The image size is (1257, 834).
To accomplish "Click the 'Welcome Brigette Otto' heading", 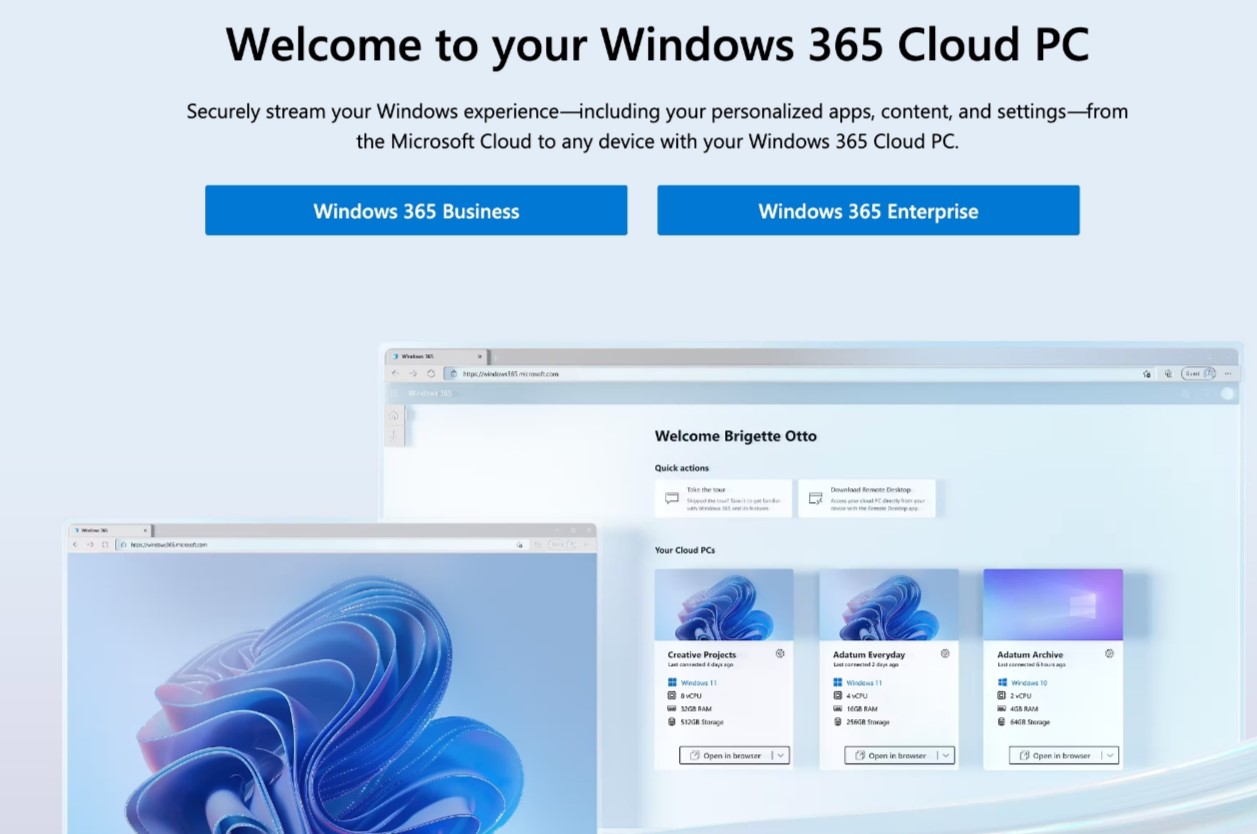I will [736, 436].
